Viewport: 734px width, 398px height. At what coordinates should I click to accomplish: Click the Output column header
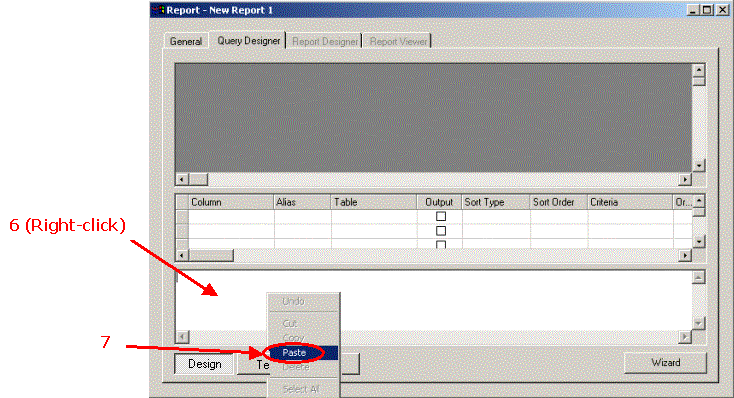tap(439, 202)
